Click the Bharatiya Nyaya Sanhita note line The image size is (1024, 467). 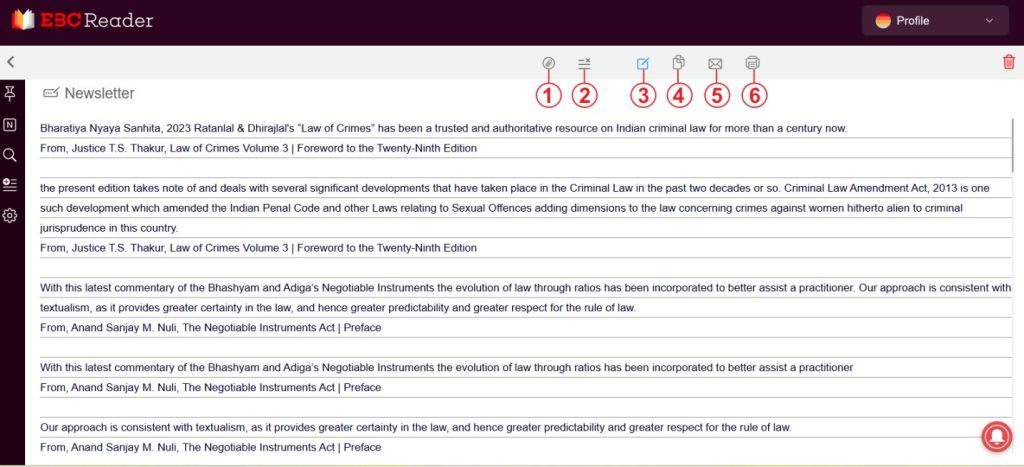tap(443, 128)
